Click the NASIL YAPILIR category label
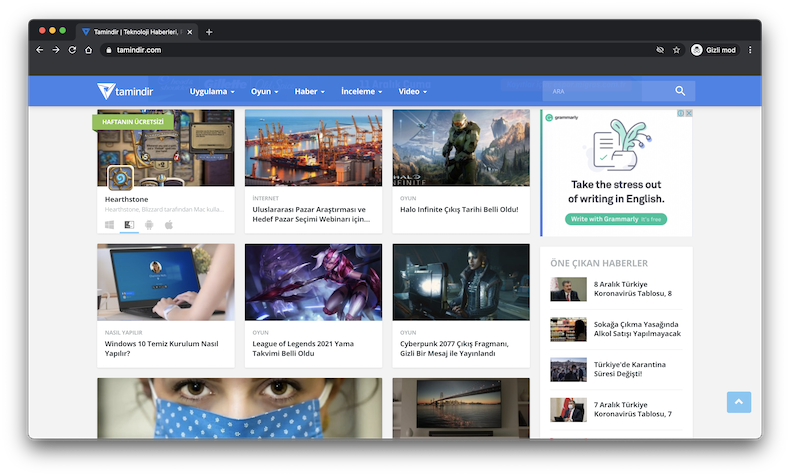Viewport: 790px width, 476px height. pos(123,332)
